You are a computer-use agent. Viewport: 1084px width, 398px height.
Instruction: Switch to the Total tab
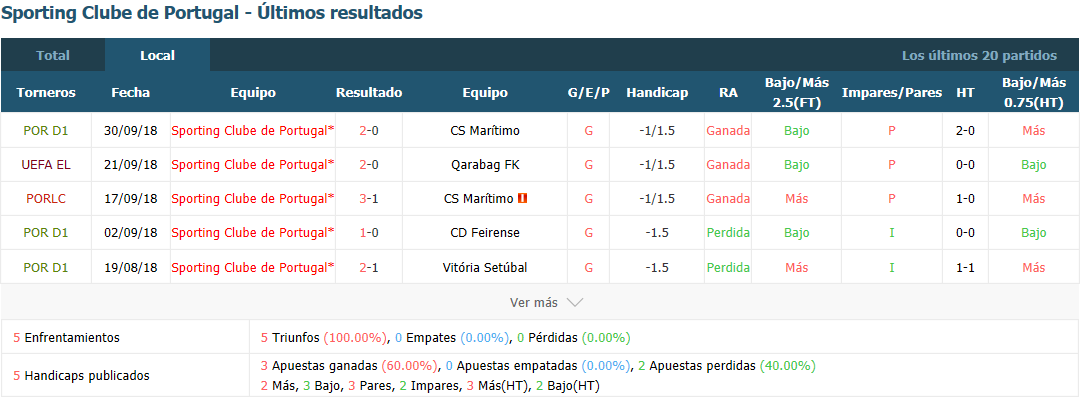[53, 55]
